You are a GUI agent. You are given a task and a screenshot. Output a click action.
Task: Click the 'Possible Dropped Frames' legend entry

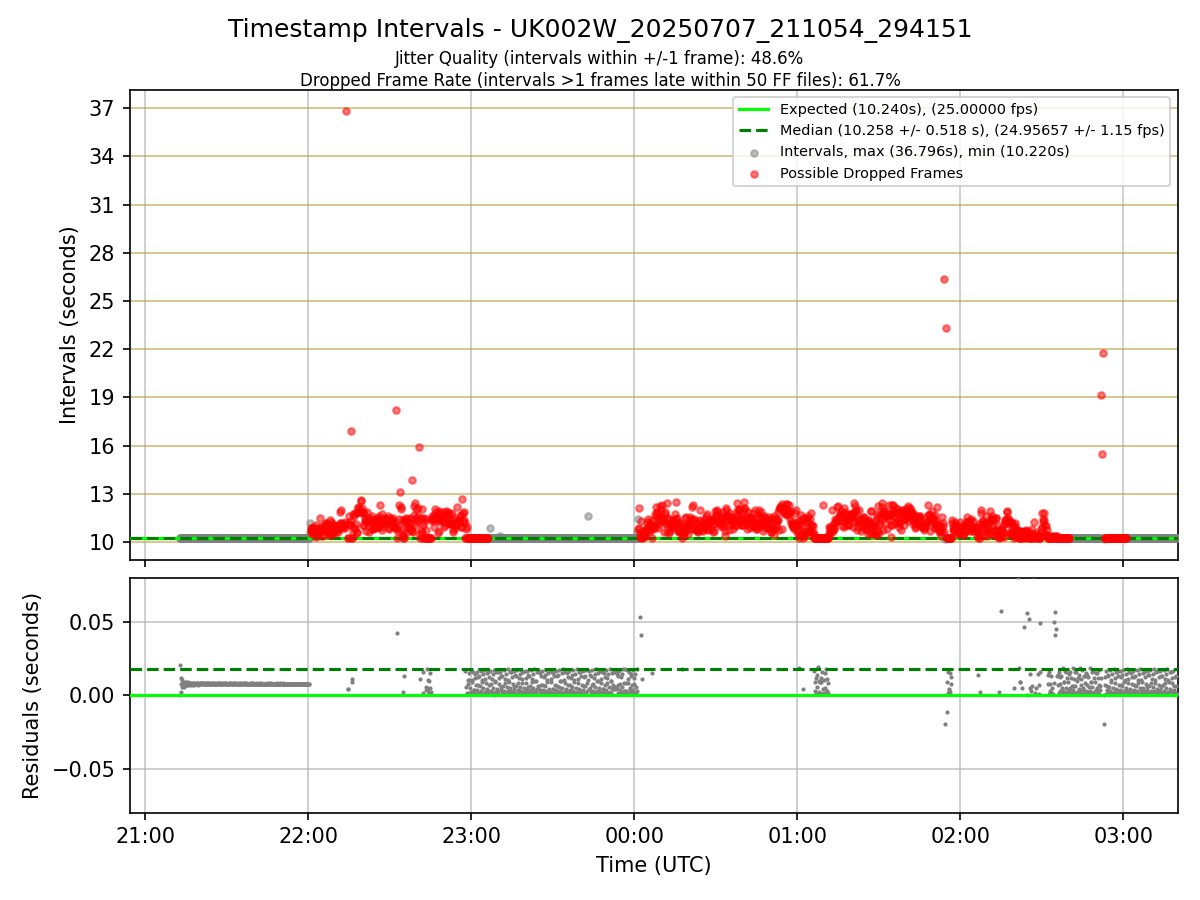(870, 173)
